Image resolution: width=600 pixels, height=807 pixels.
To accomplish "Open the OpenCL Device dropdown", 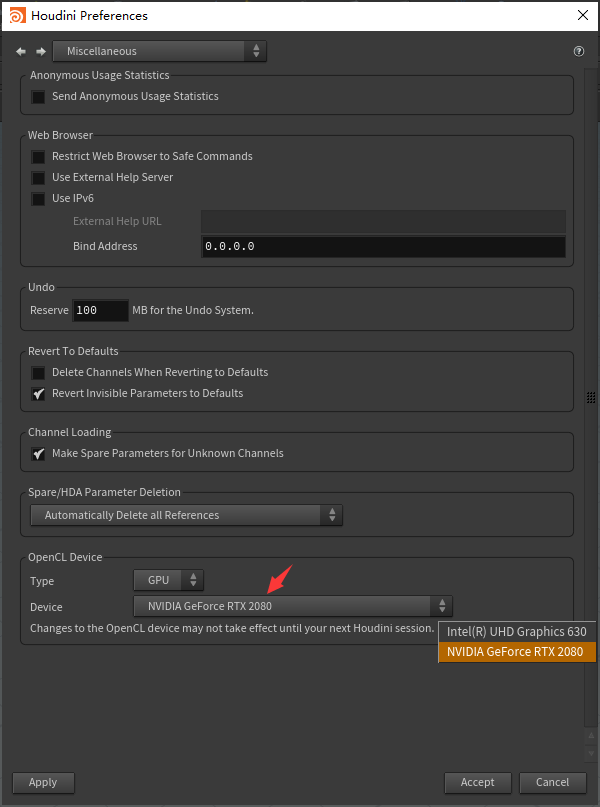I will [293, 606].
